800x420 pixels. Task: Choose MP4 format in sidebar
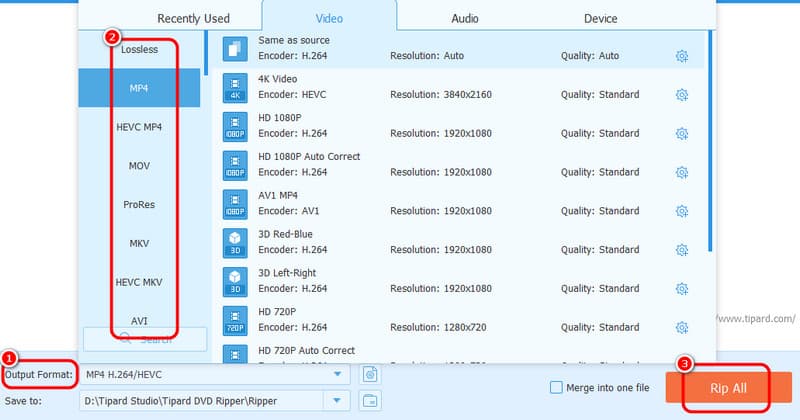pyautogui.click(x=139, y=88)
